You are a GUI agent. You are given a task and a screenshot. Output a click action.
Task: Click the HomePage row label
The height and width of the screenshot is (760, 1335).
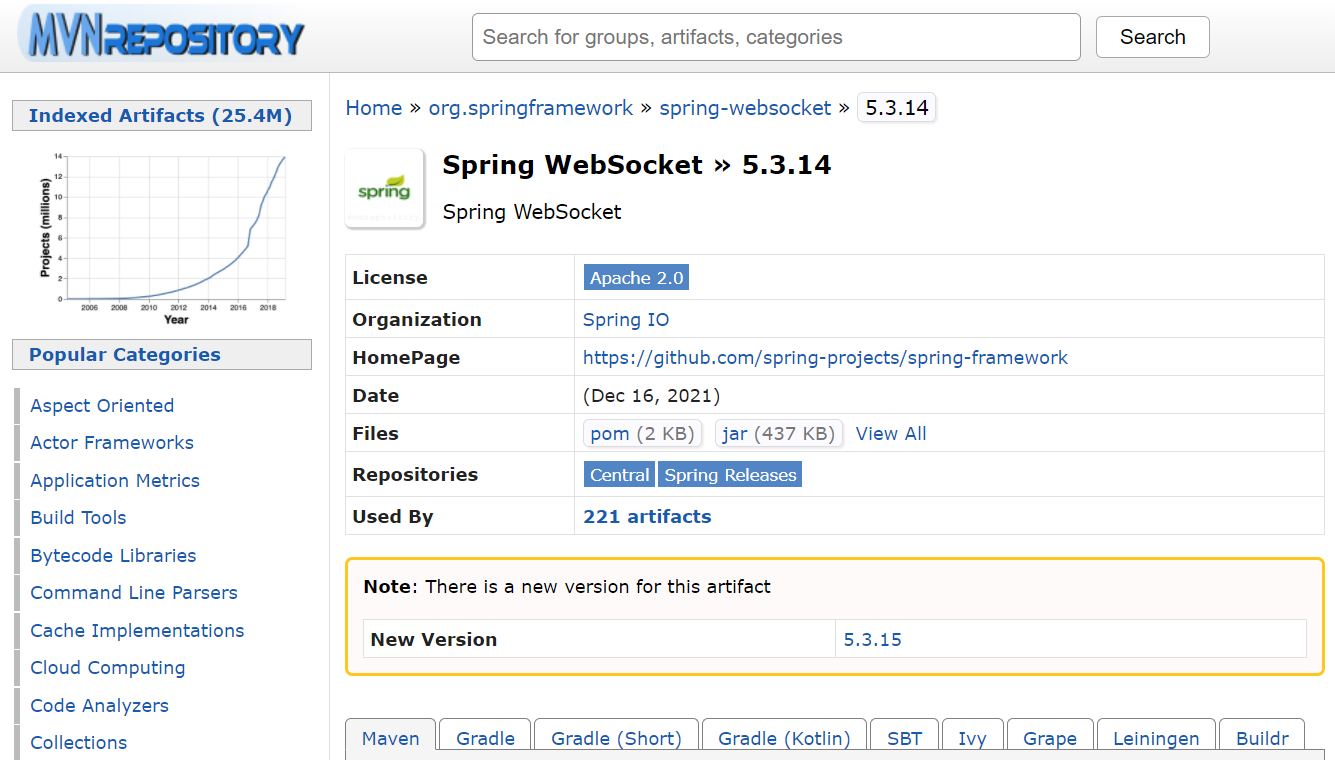(x=406, y=358)
